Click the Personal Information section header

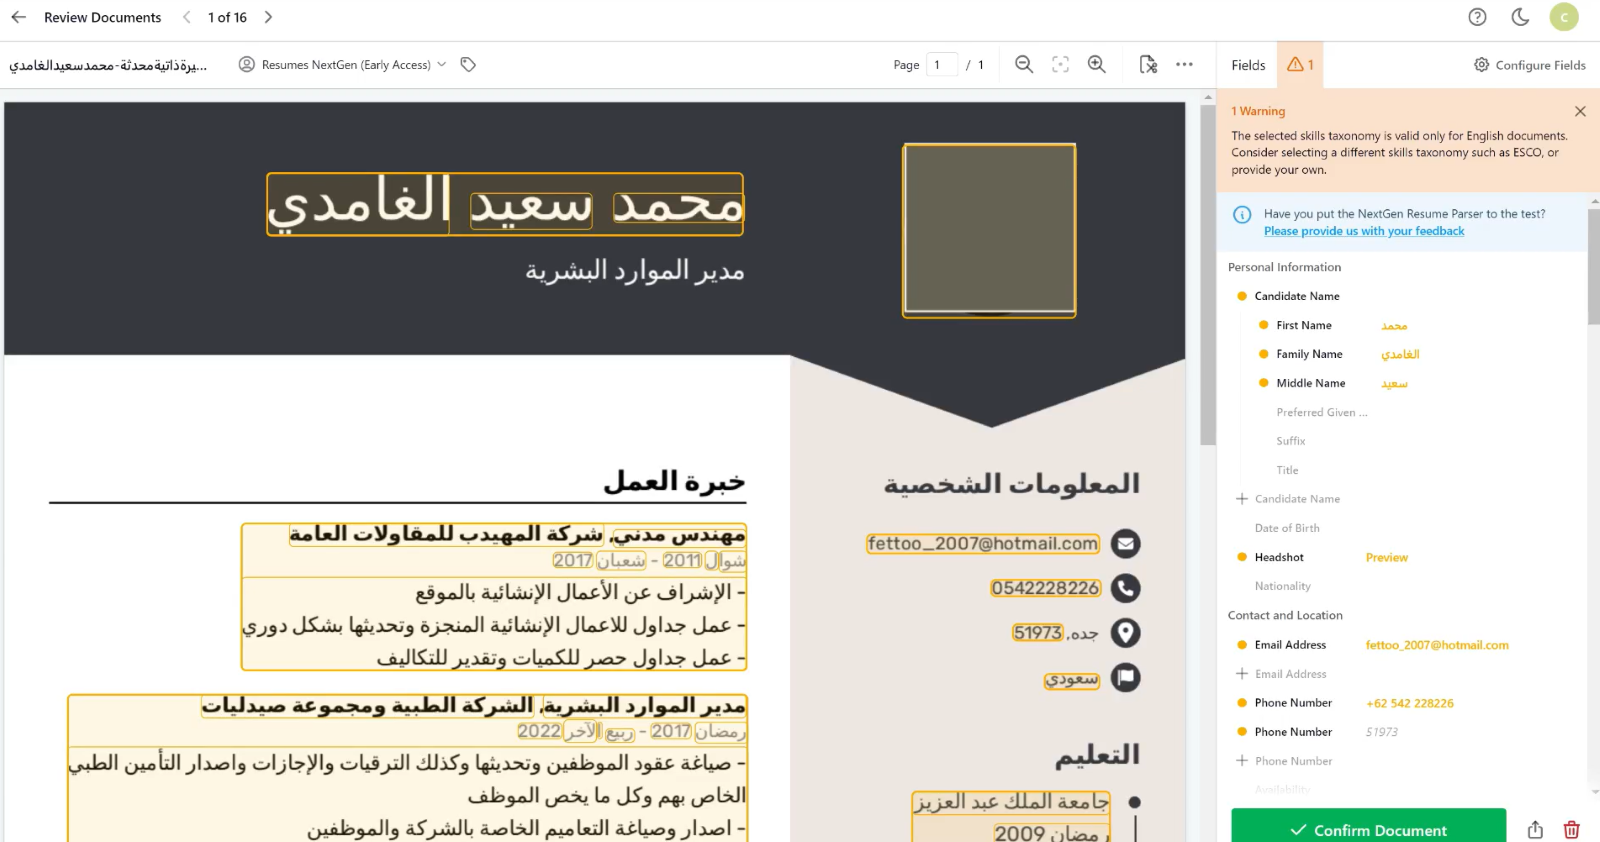(1284, 267)
